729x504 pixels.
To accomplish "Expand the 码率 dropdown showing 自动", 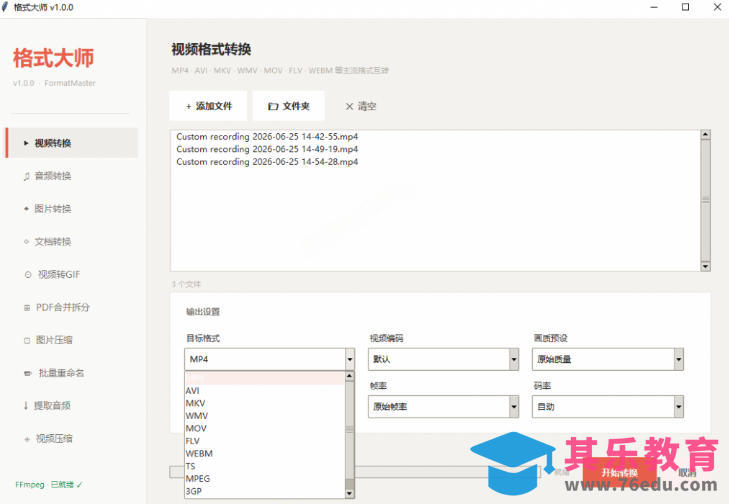I will point(608,407).
